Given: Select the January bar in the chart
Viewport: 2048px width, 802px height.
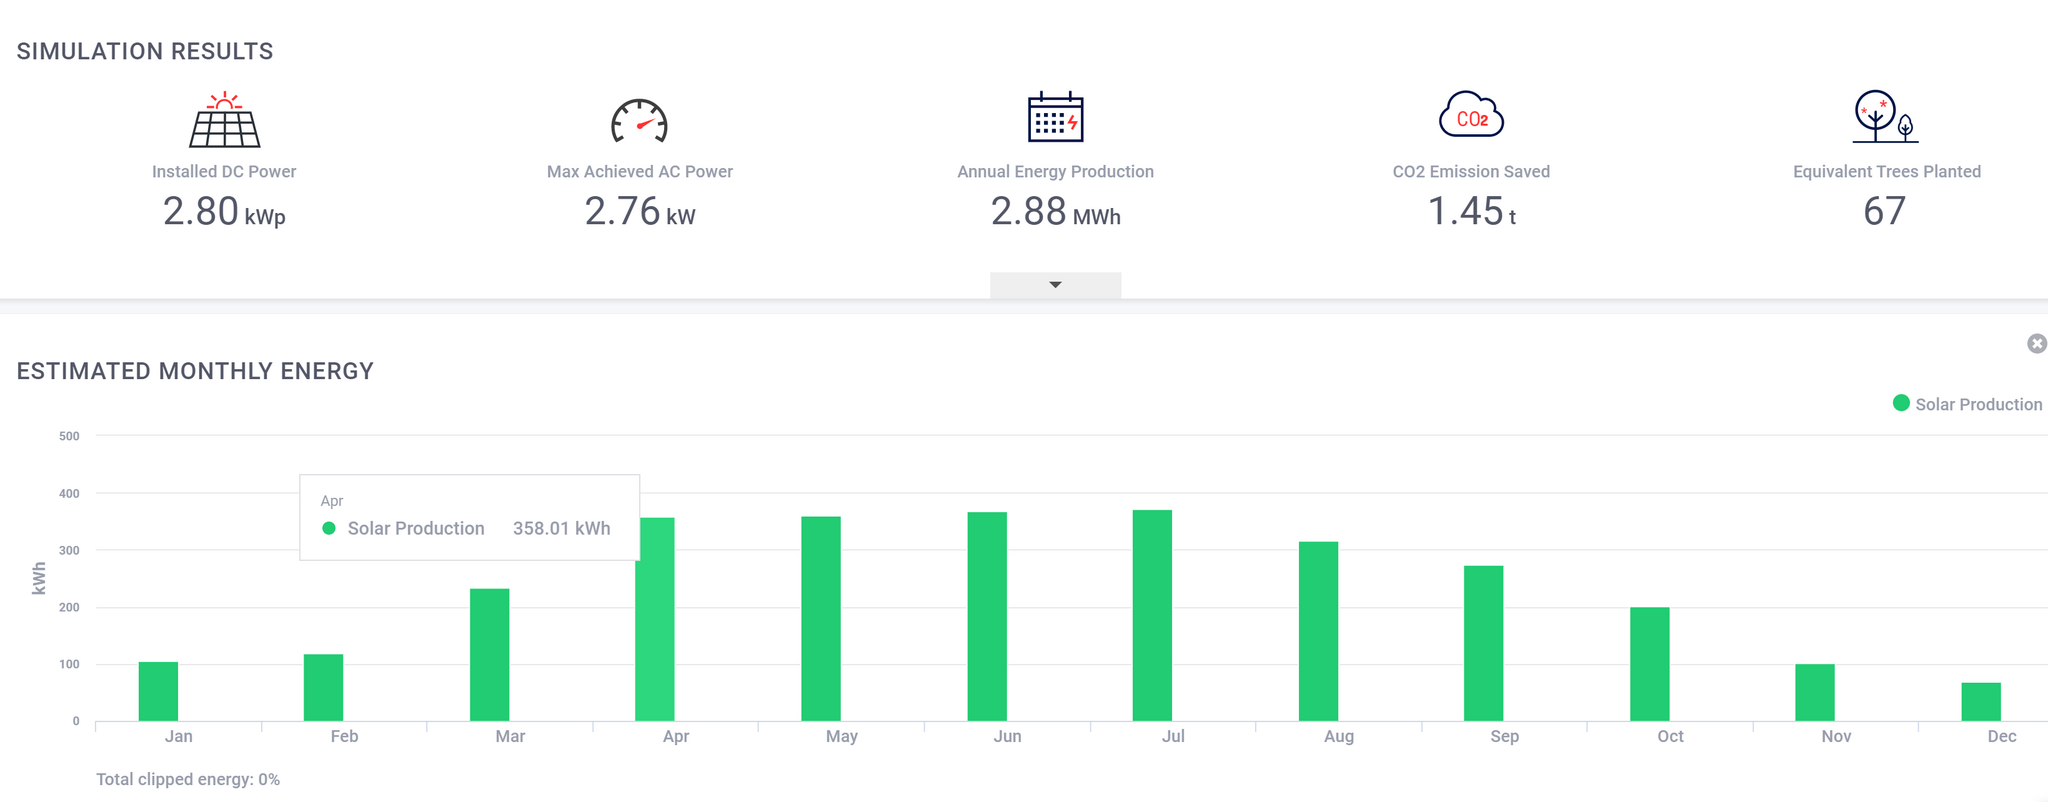Looking at the screenshot, I should point(158,691).
